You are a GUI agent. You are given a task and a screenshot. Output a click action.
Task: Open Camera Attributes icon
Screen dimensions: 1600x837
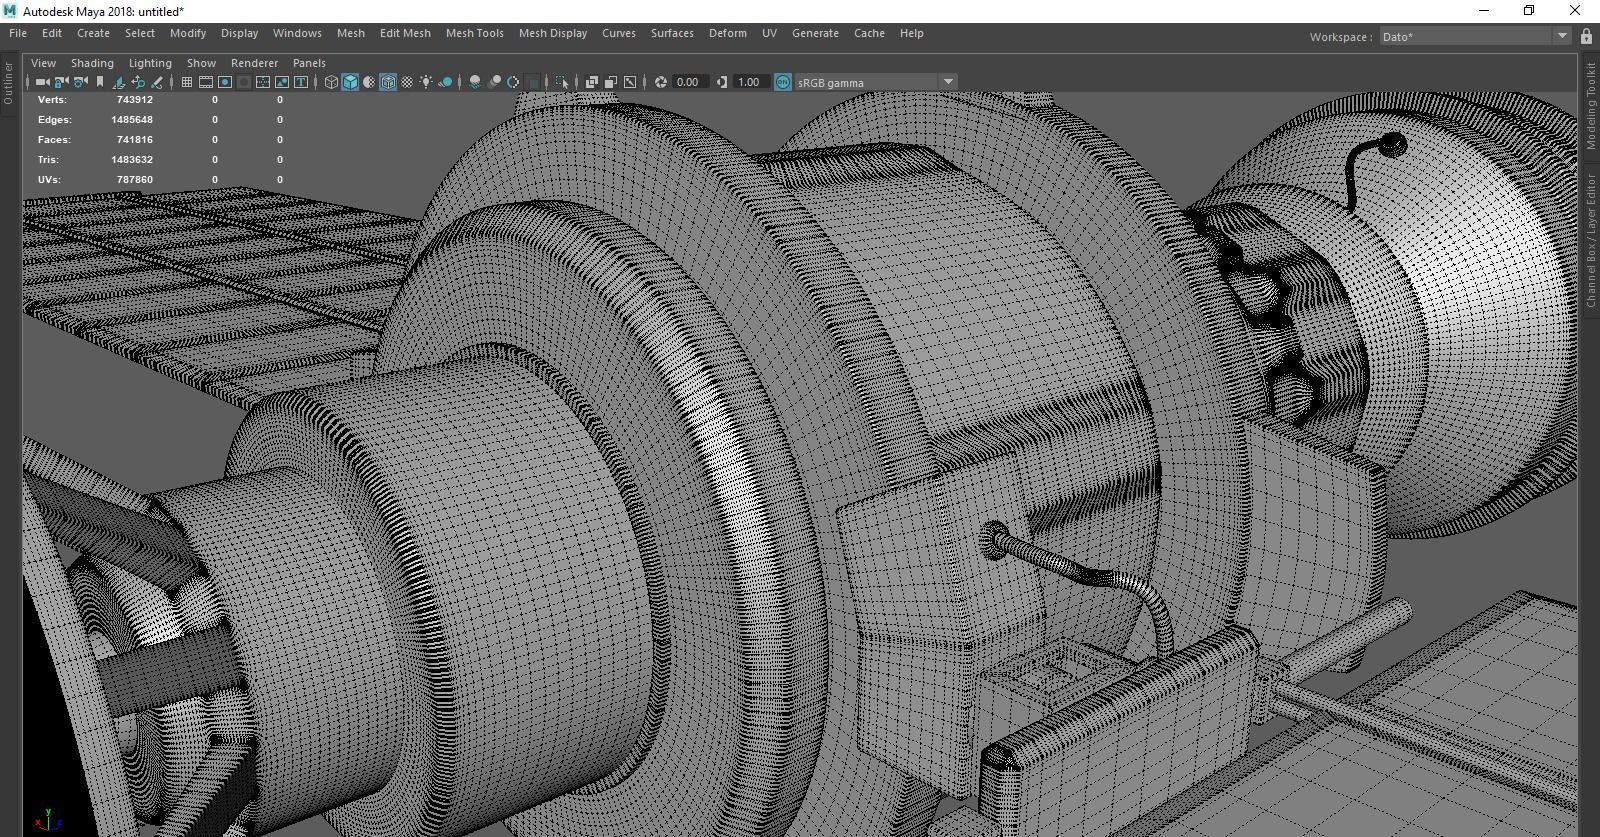(80, 82)
